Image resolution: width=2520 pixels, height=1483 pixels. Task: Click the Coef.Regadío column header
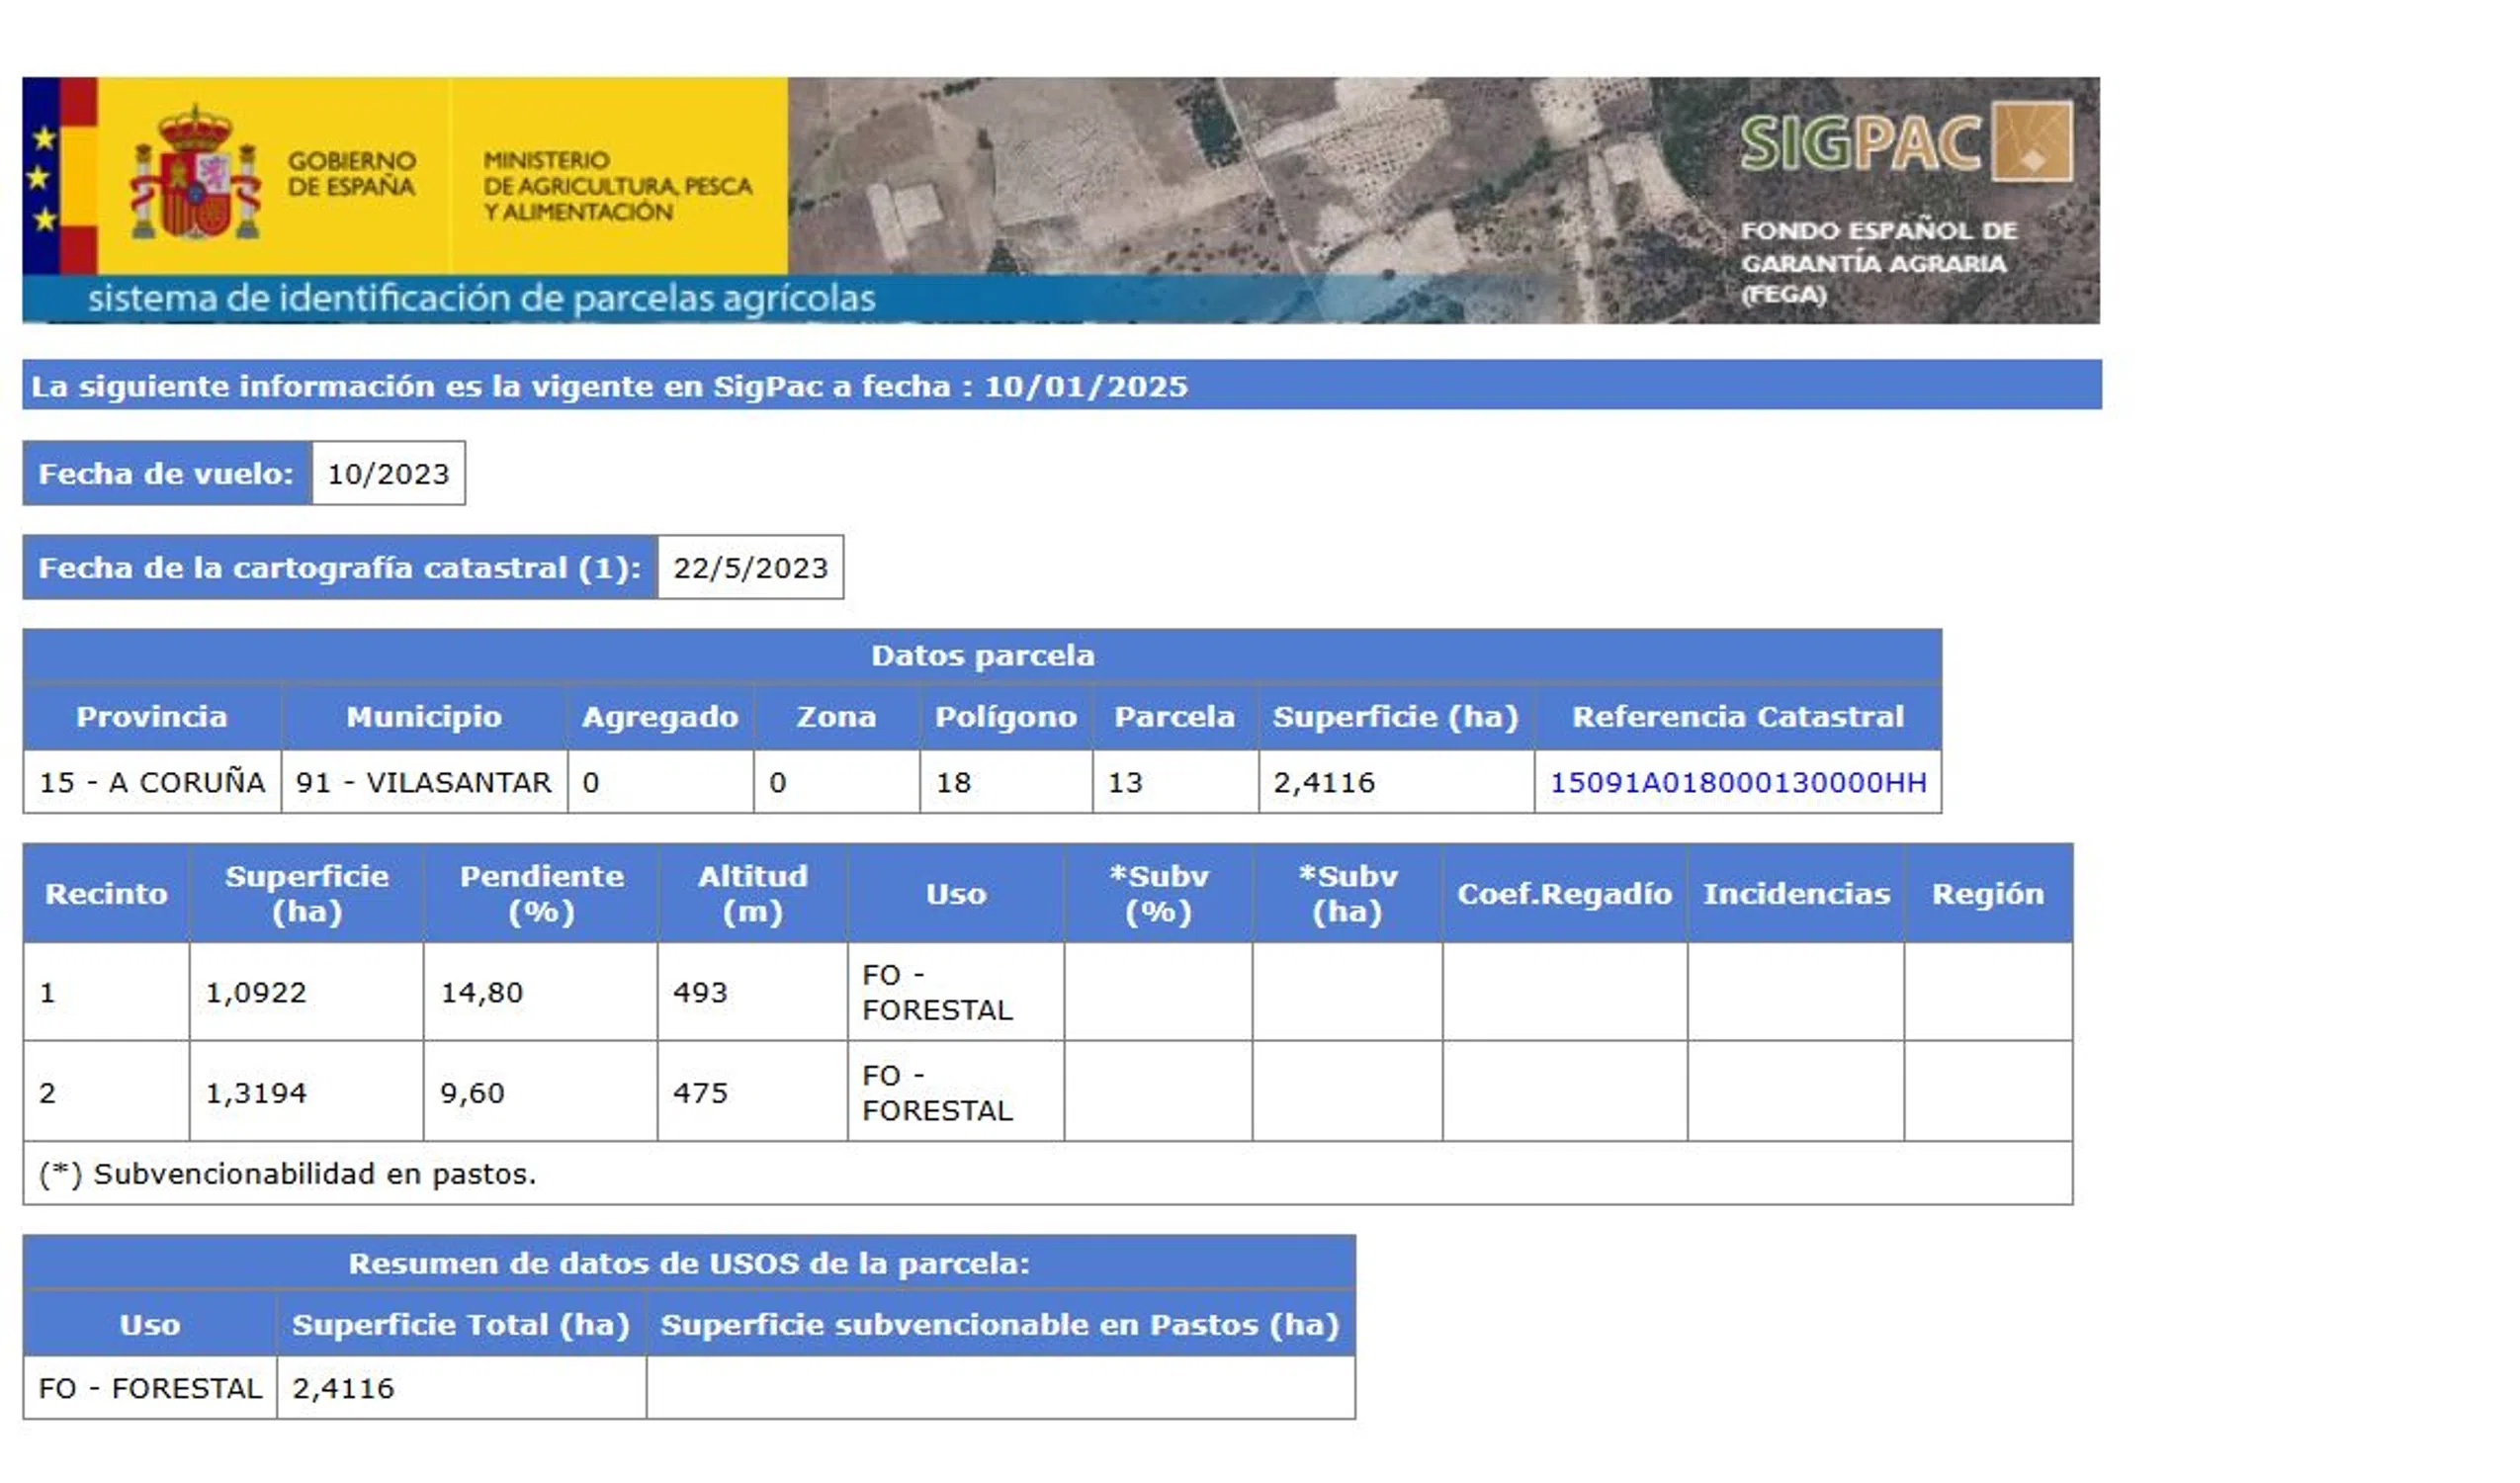[x=1563, y=893]
